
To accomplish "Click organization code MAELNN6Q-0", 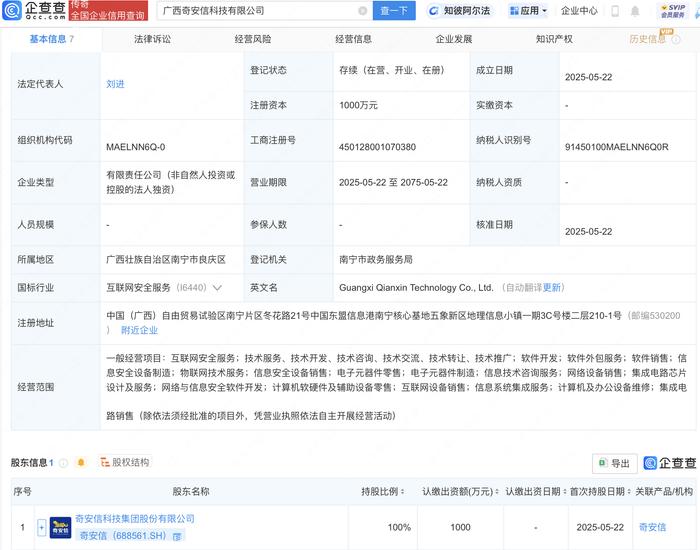I will (x=135, y=147).
